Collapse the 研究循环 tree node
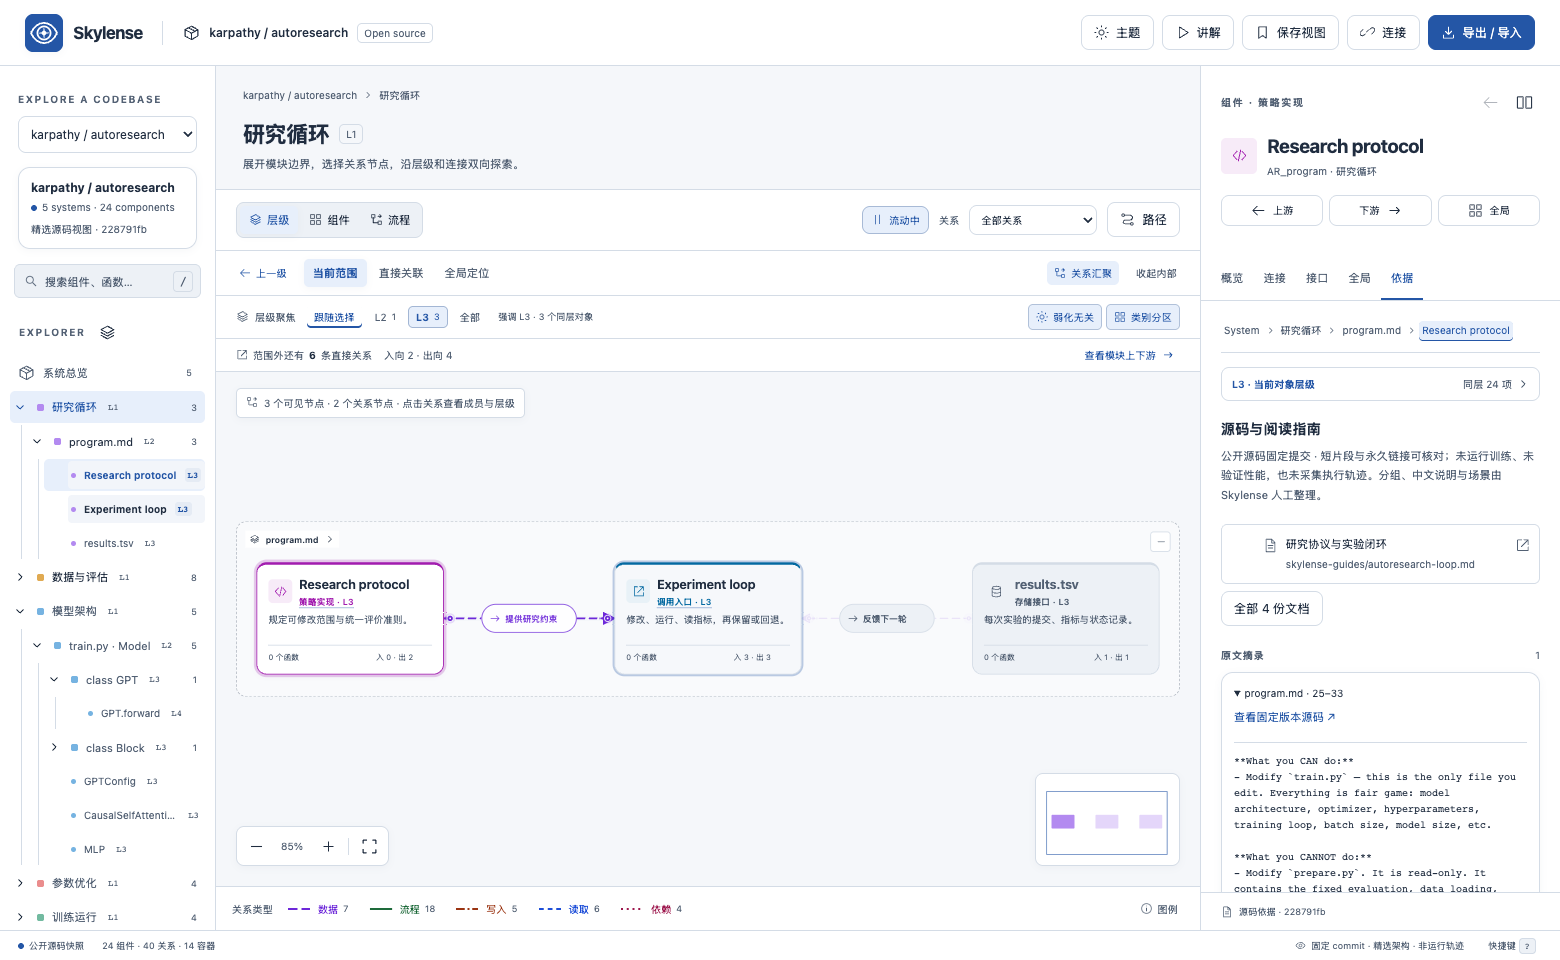 point(20,407)
